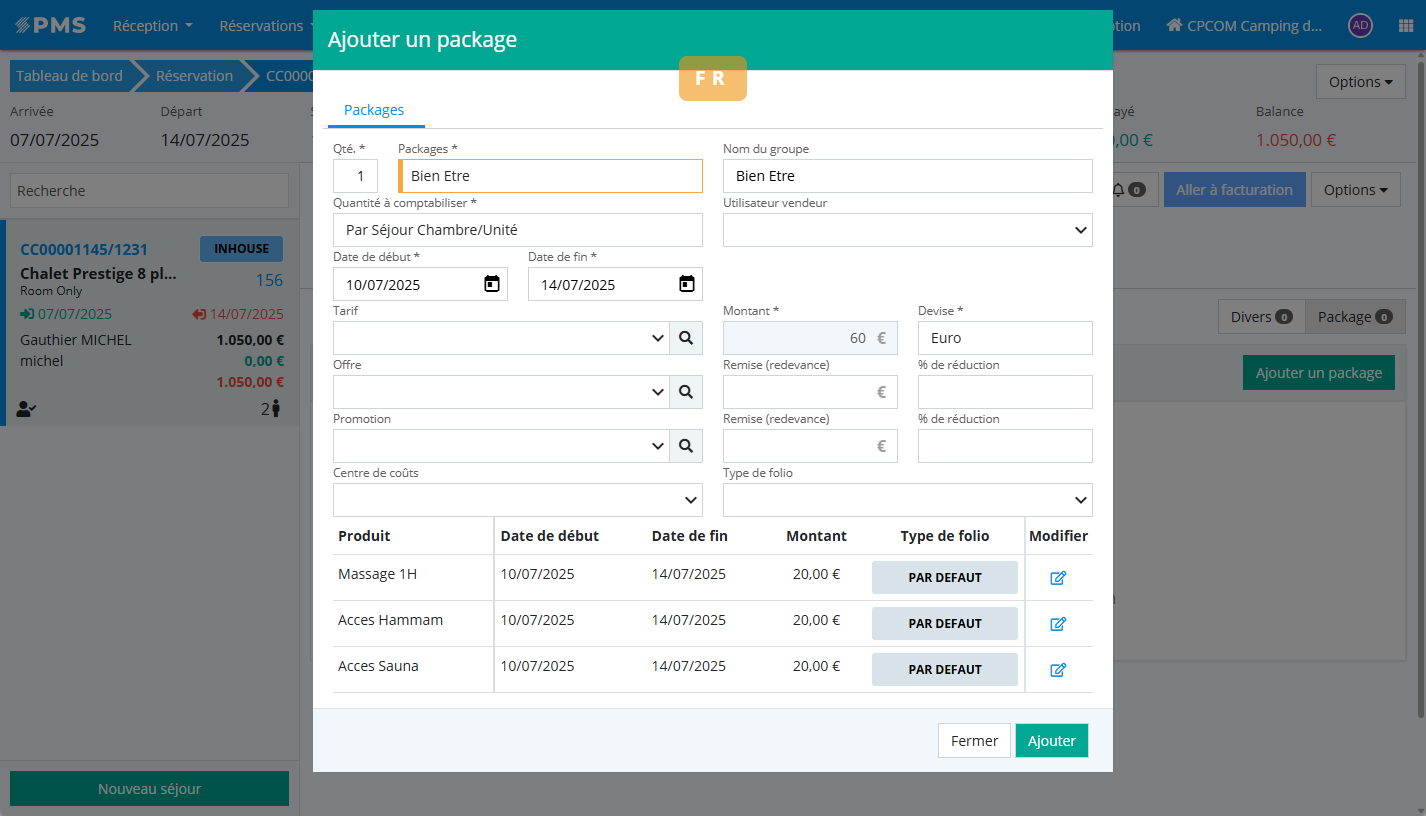Expand the Utilisateur vendeur dropdown
Image resolution: width=1426 pixels, height=816 pixels.
tap(907, 230)
